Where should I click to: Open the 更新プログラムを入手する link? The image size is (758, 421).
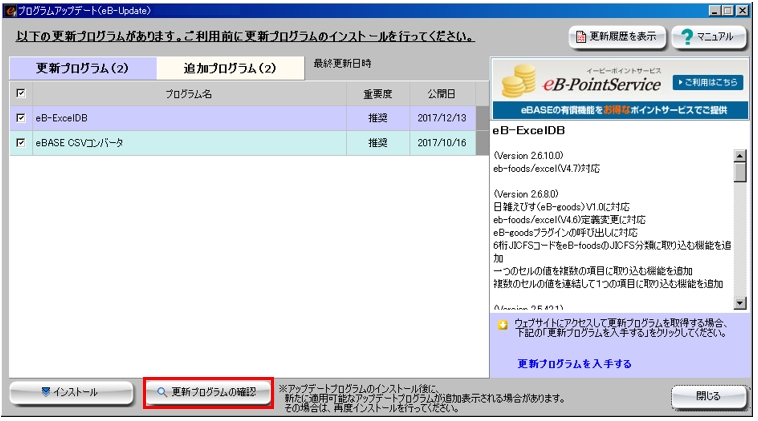click(x=574, y=363)
